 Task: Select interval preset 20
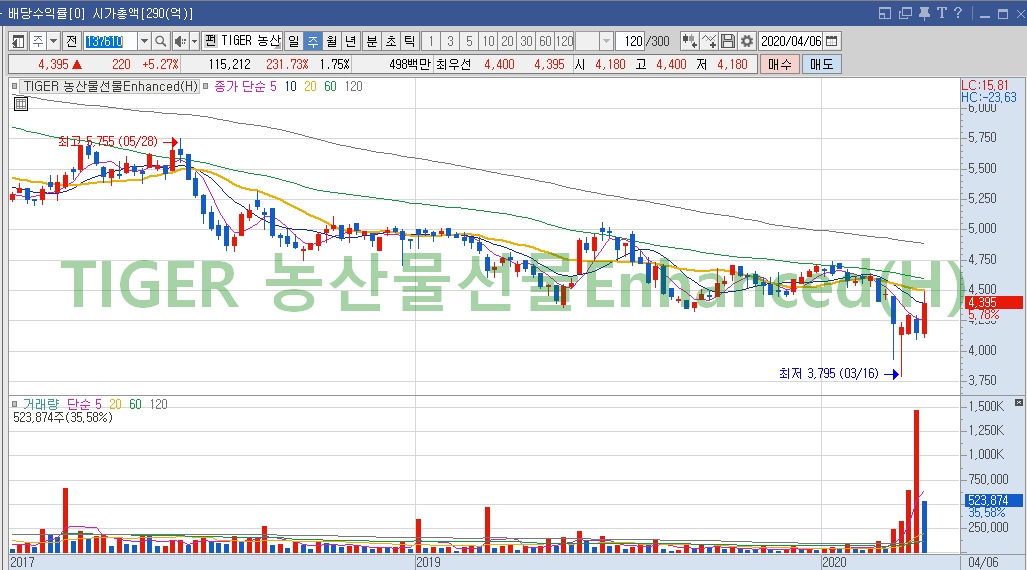pos(507,41)
